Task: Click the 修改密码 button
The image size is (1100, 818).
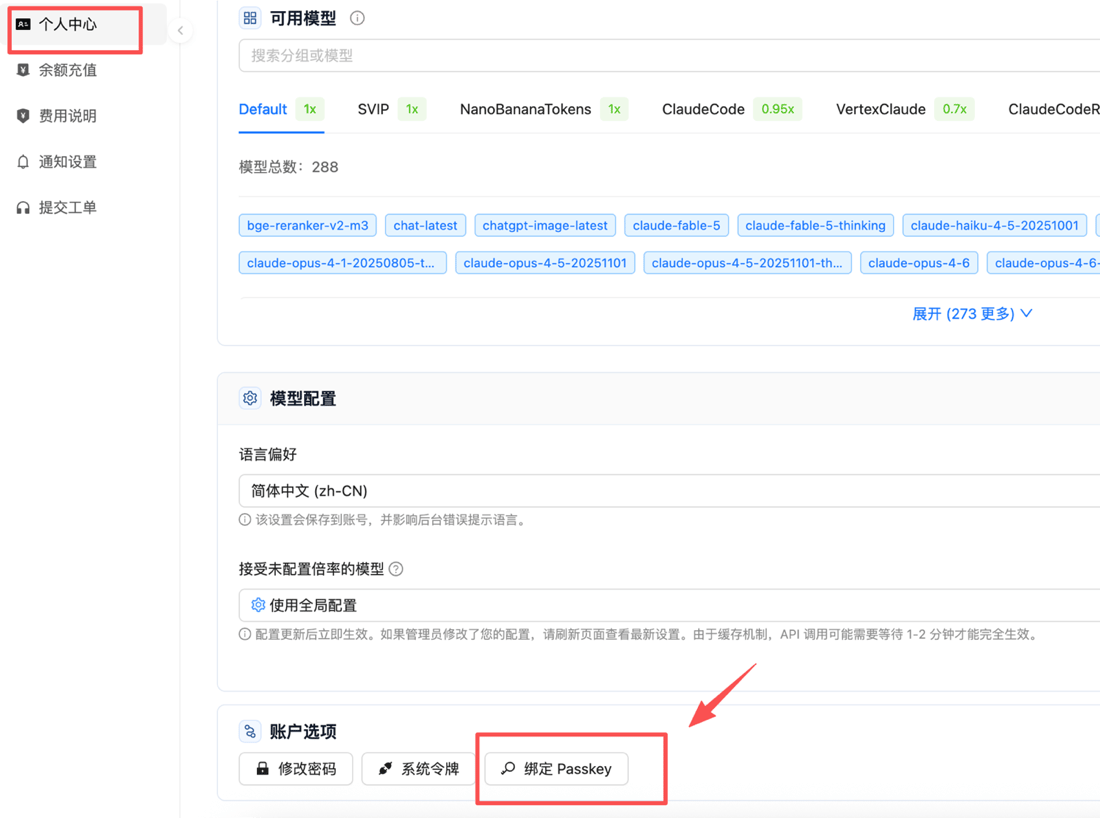Action: pos(295,769)
